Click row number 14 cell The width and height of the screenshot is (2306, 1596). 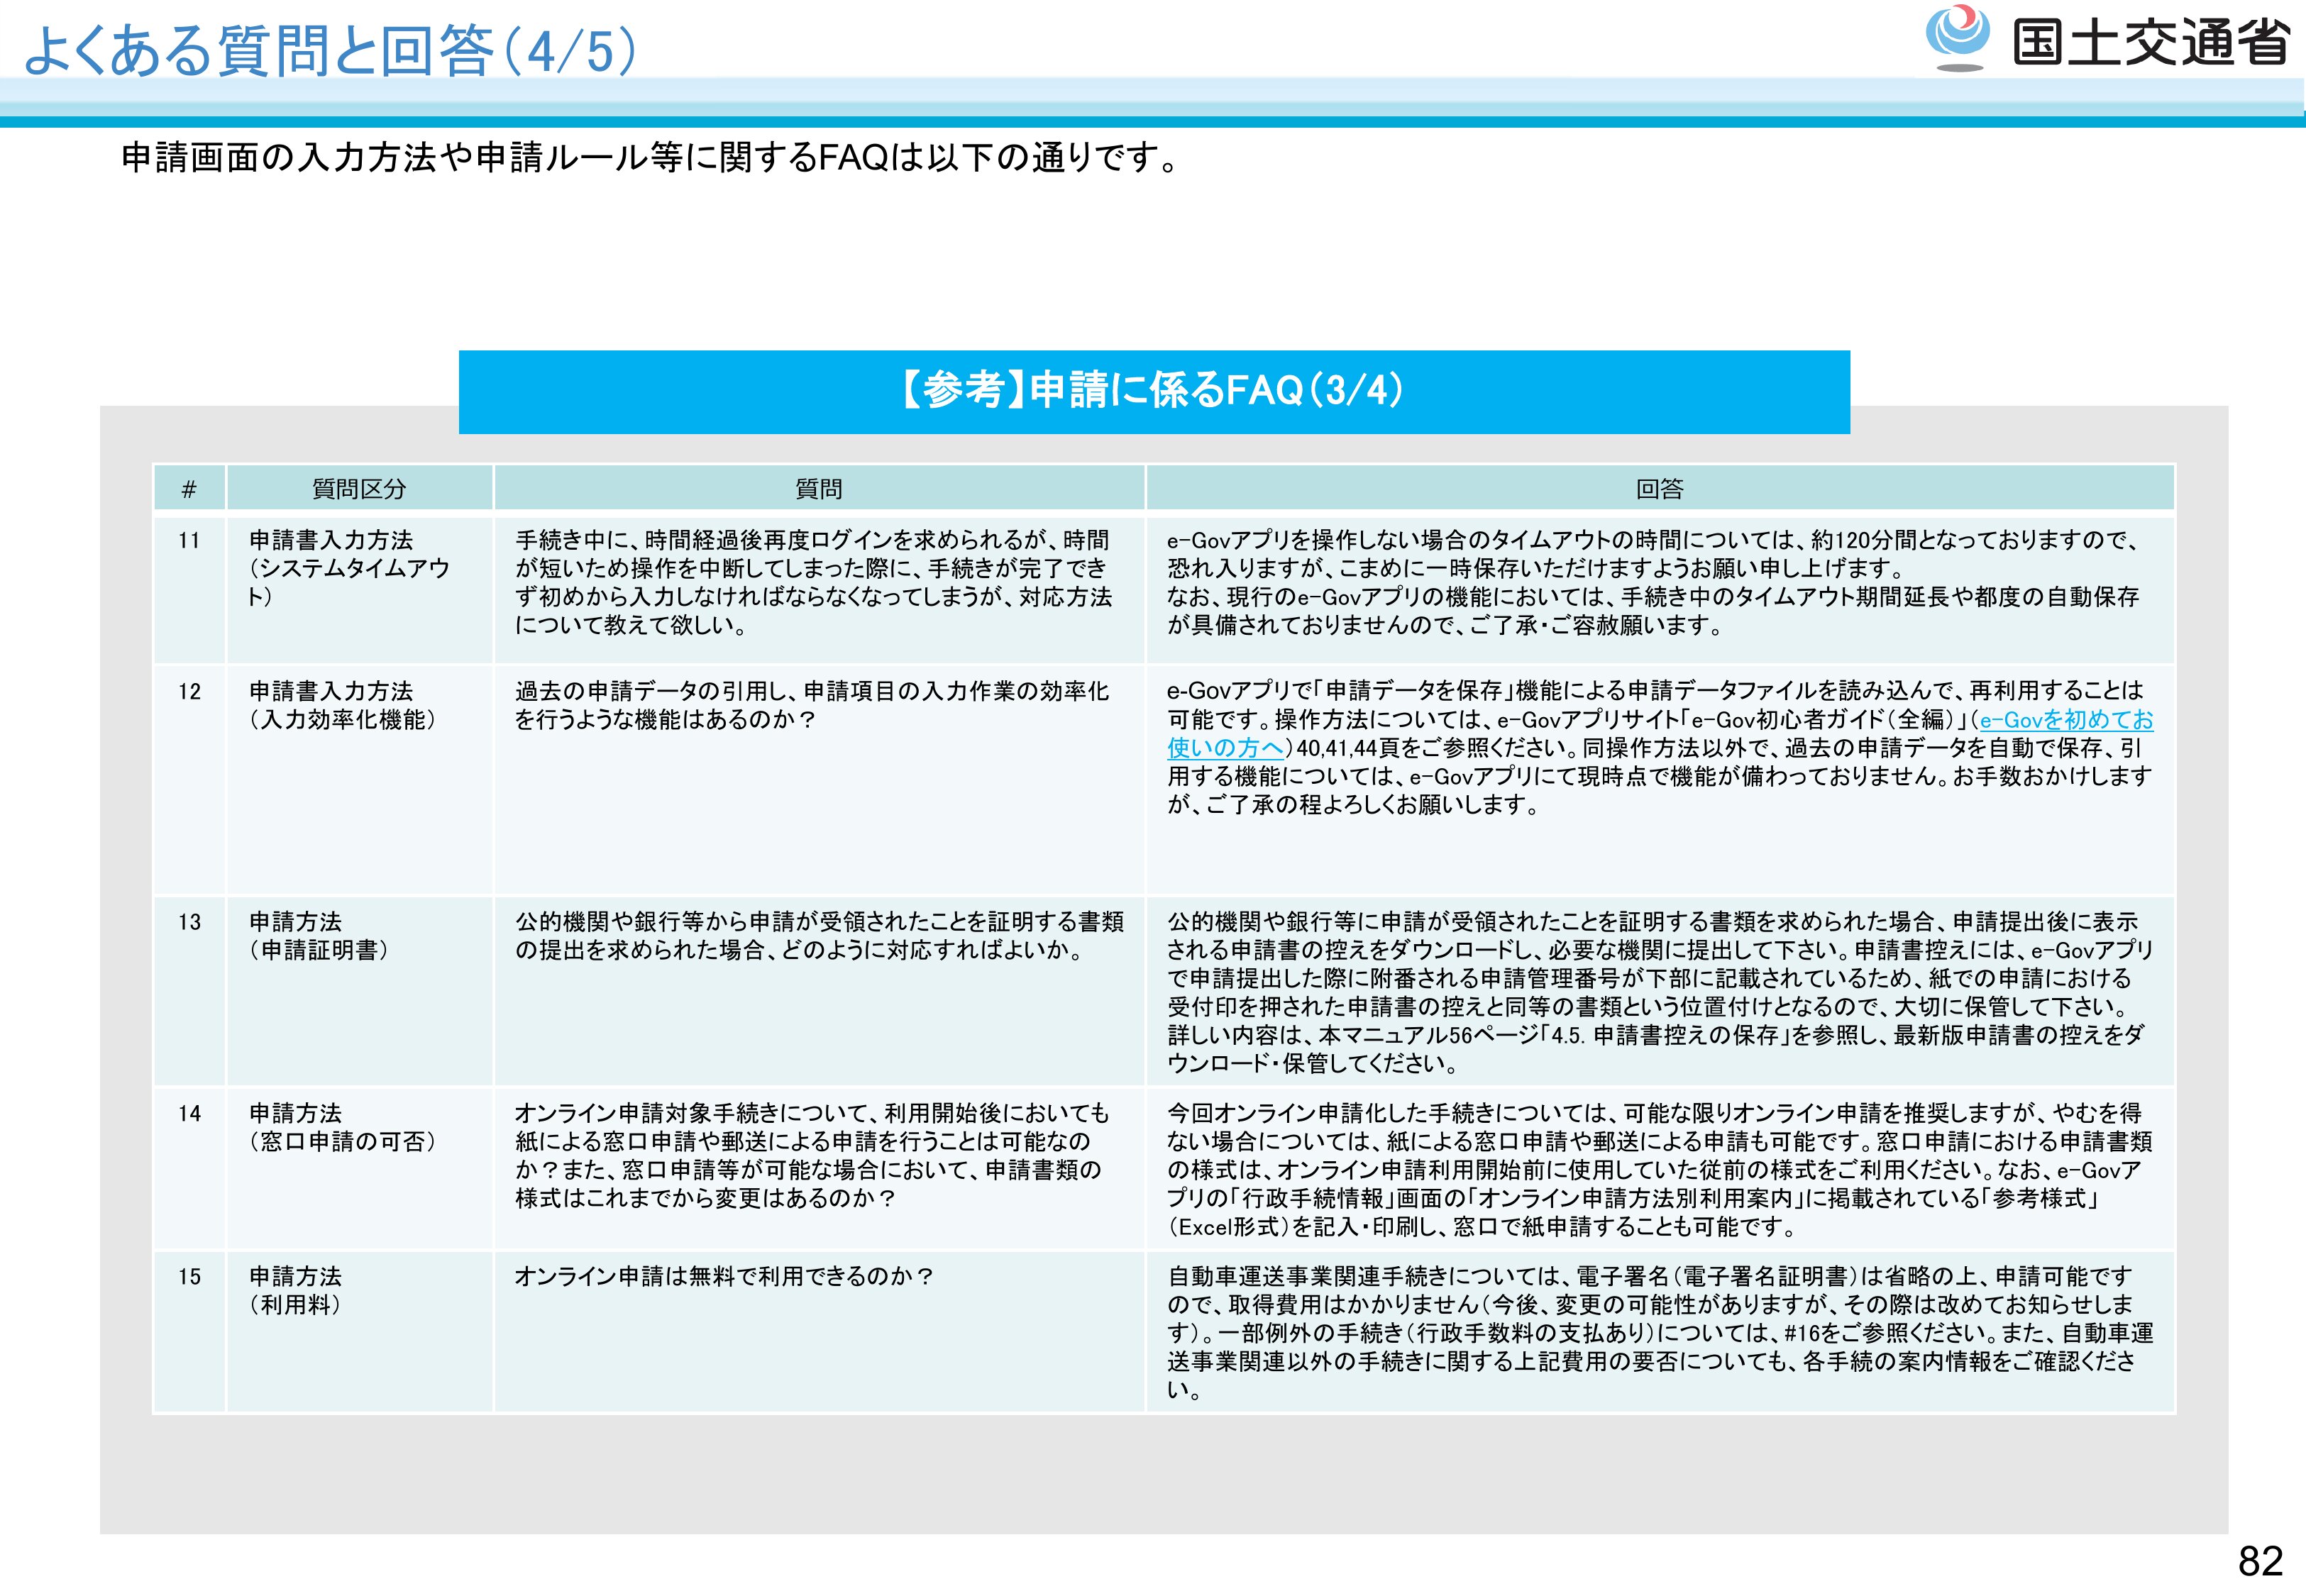coord(189,1114)
